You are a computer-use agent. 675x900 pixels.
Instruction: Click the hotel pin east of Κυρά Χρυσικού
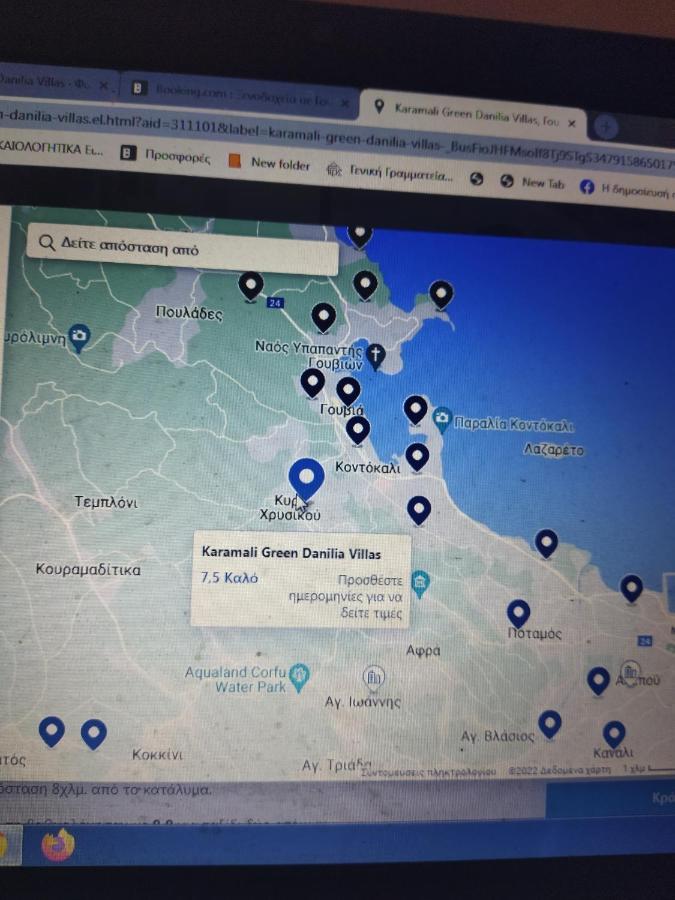click(418, 510)
